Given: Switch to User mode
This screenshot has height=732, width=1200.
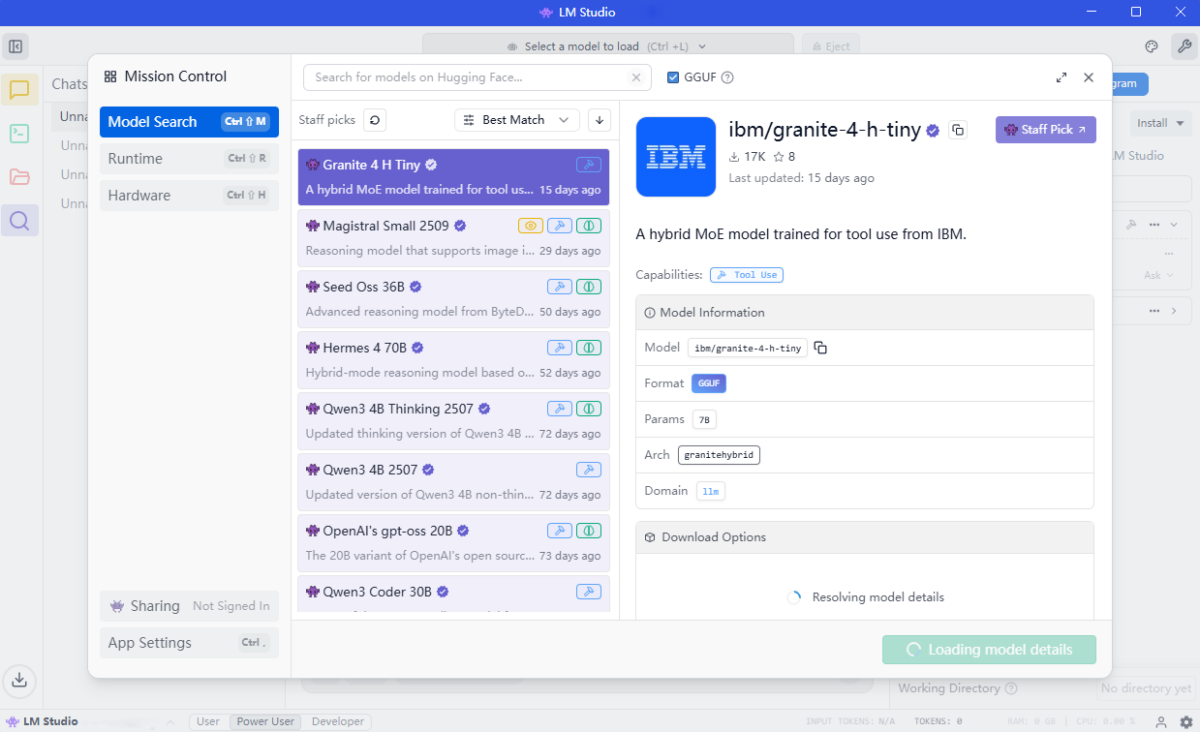Looking at the screenshot, I should [x=208, y=721].
